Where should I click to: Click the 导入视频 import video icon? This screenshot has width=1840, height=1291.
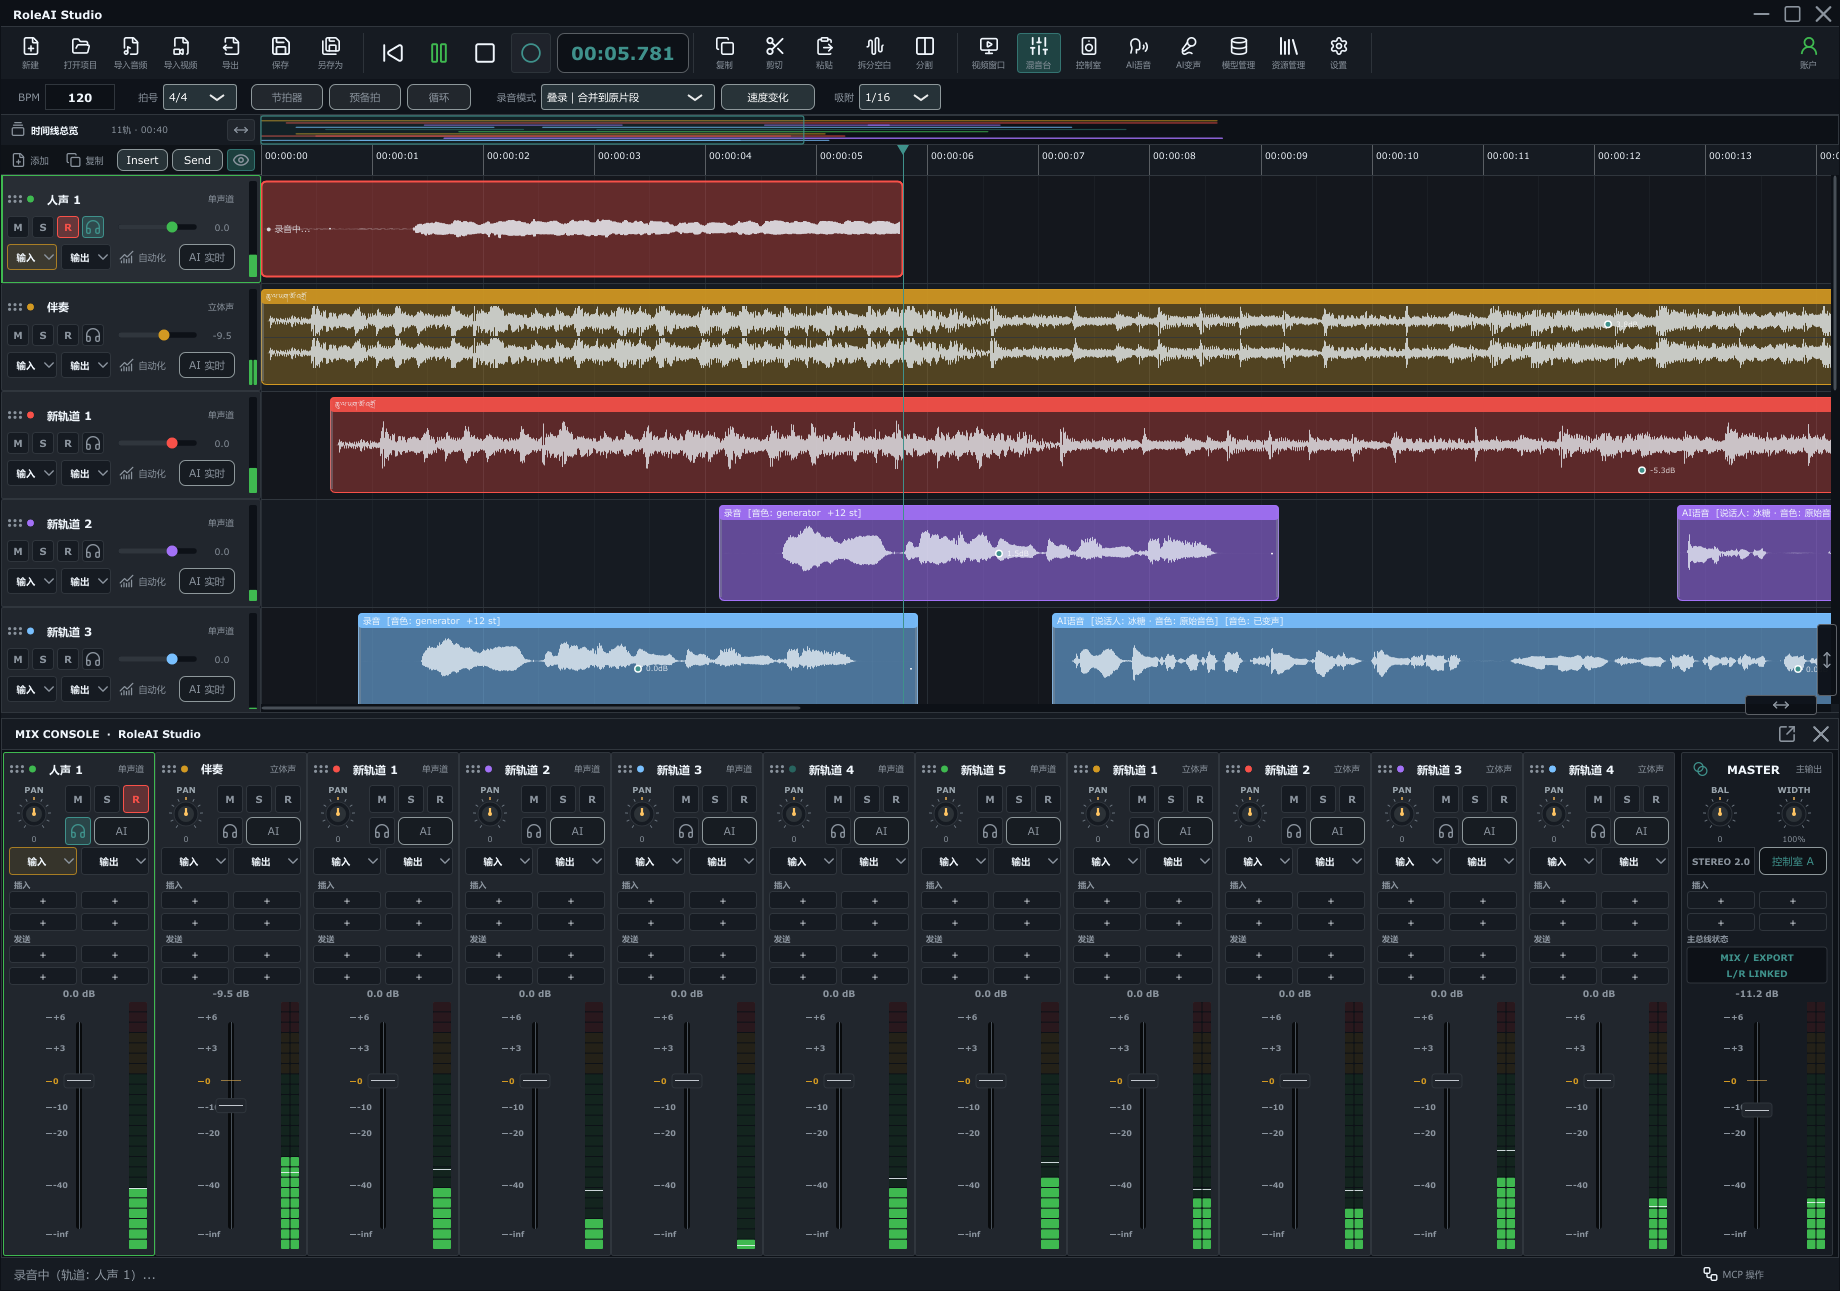181,52
